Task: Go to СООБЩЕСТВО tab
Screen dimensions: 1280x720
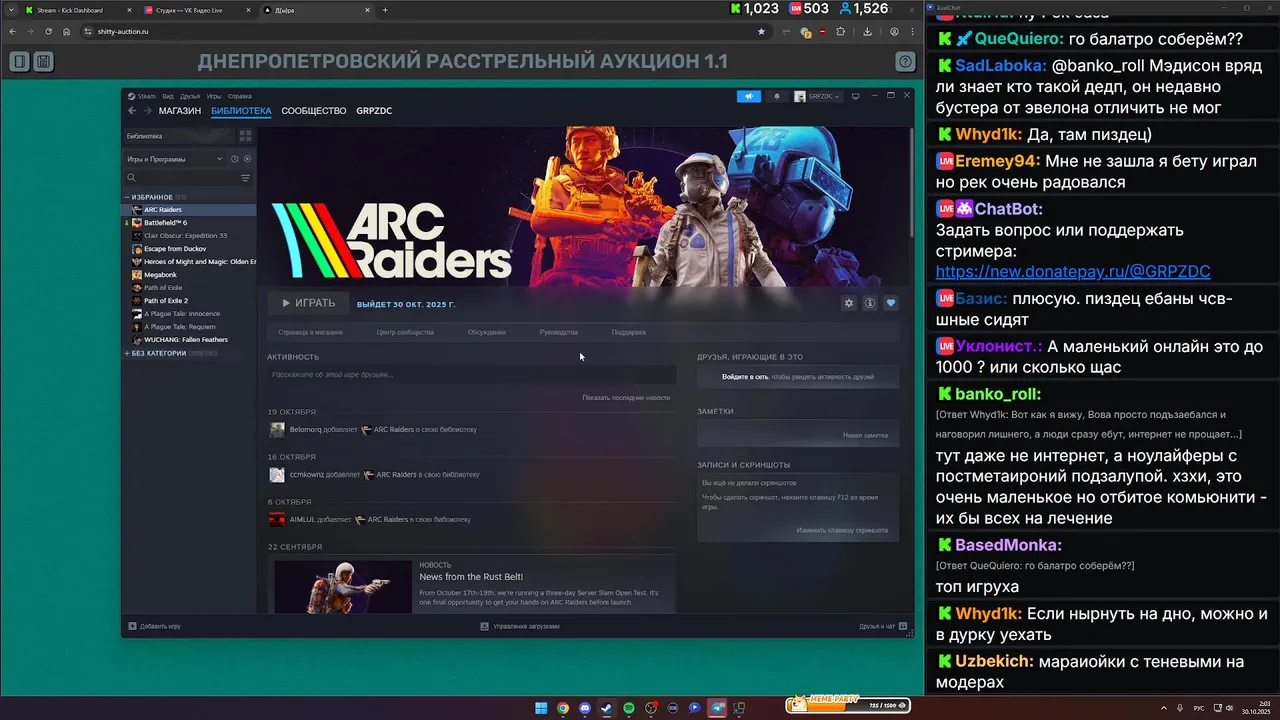Action: click(x=314, y=111)
